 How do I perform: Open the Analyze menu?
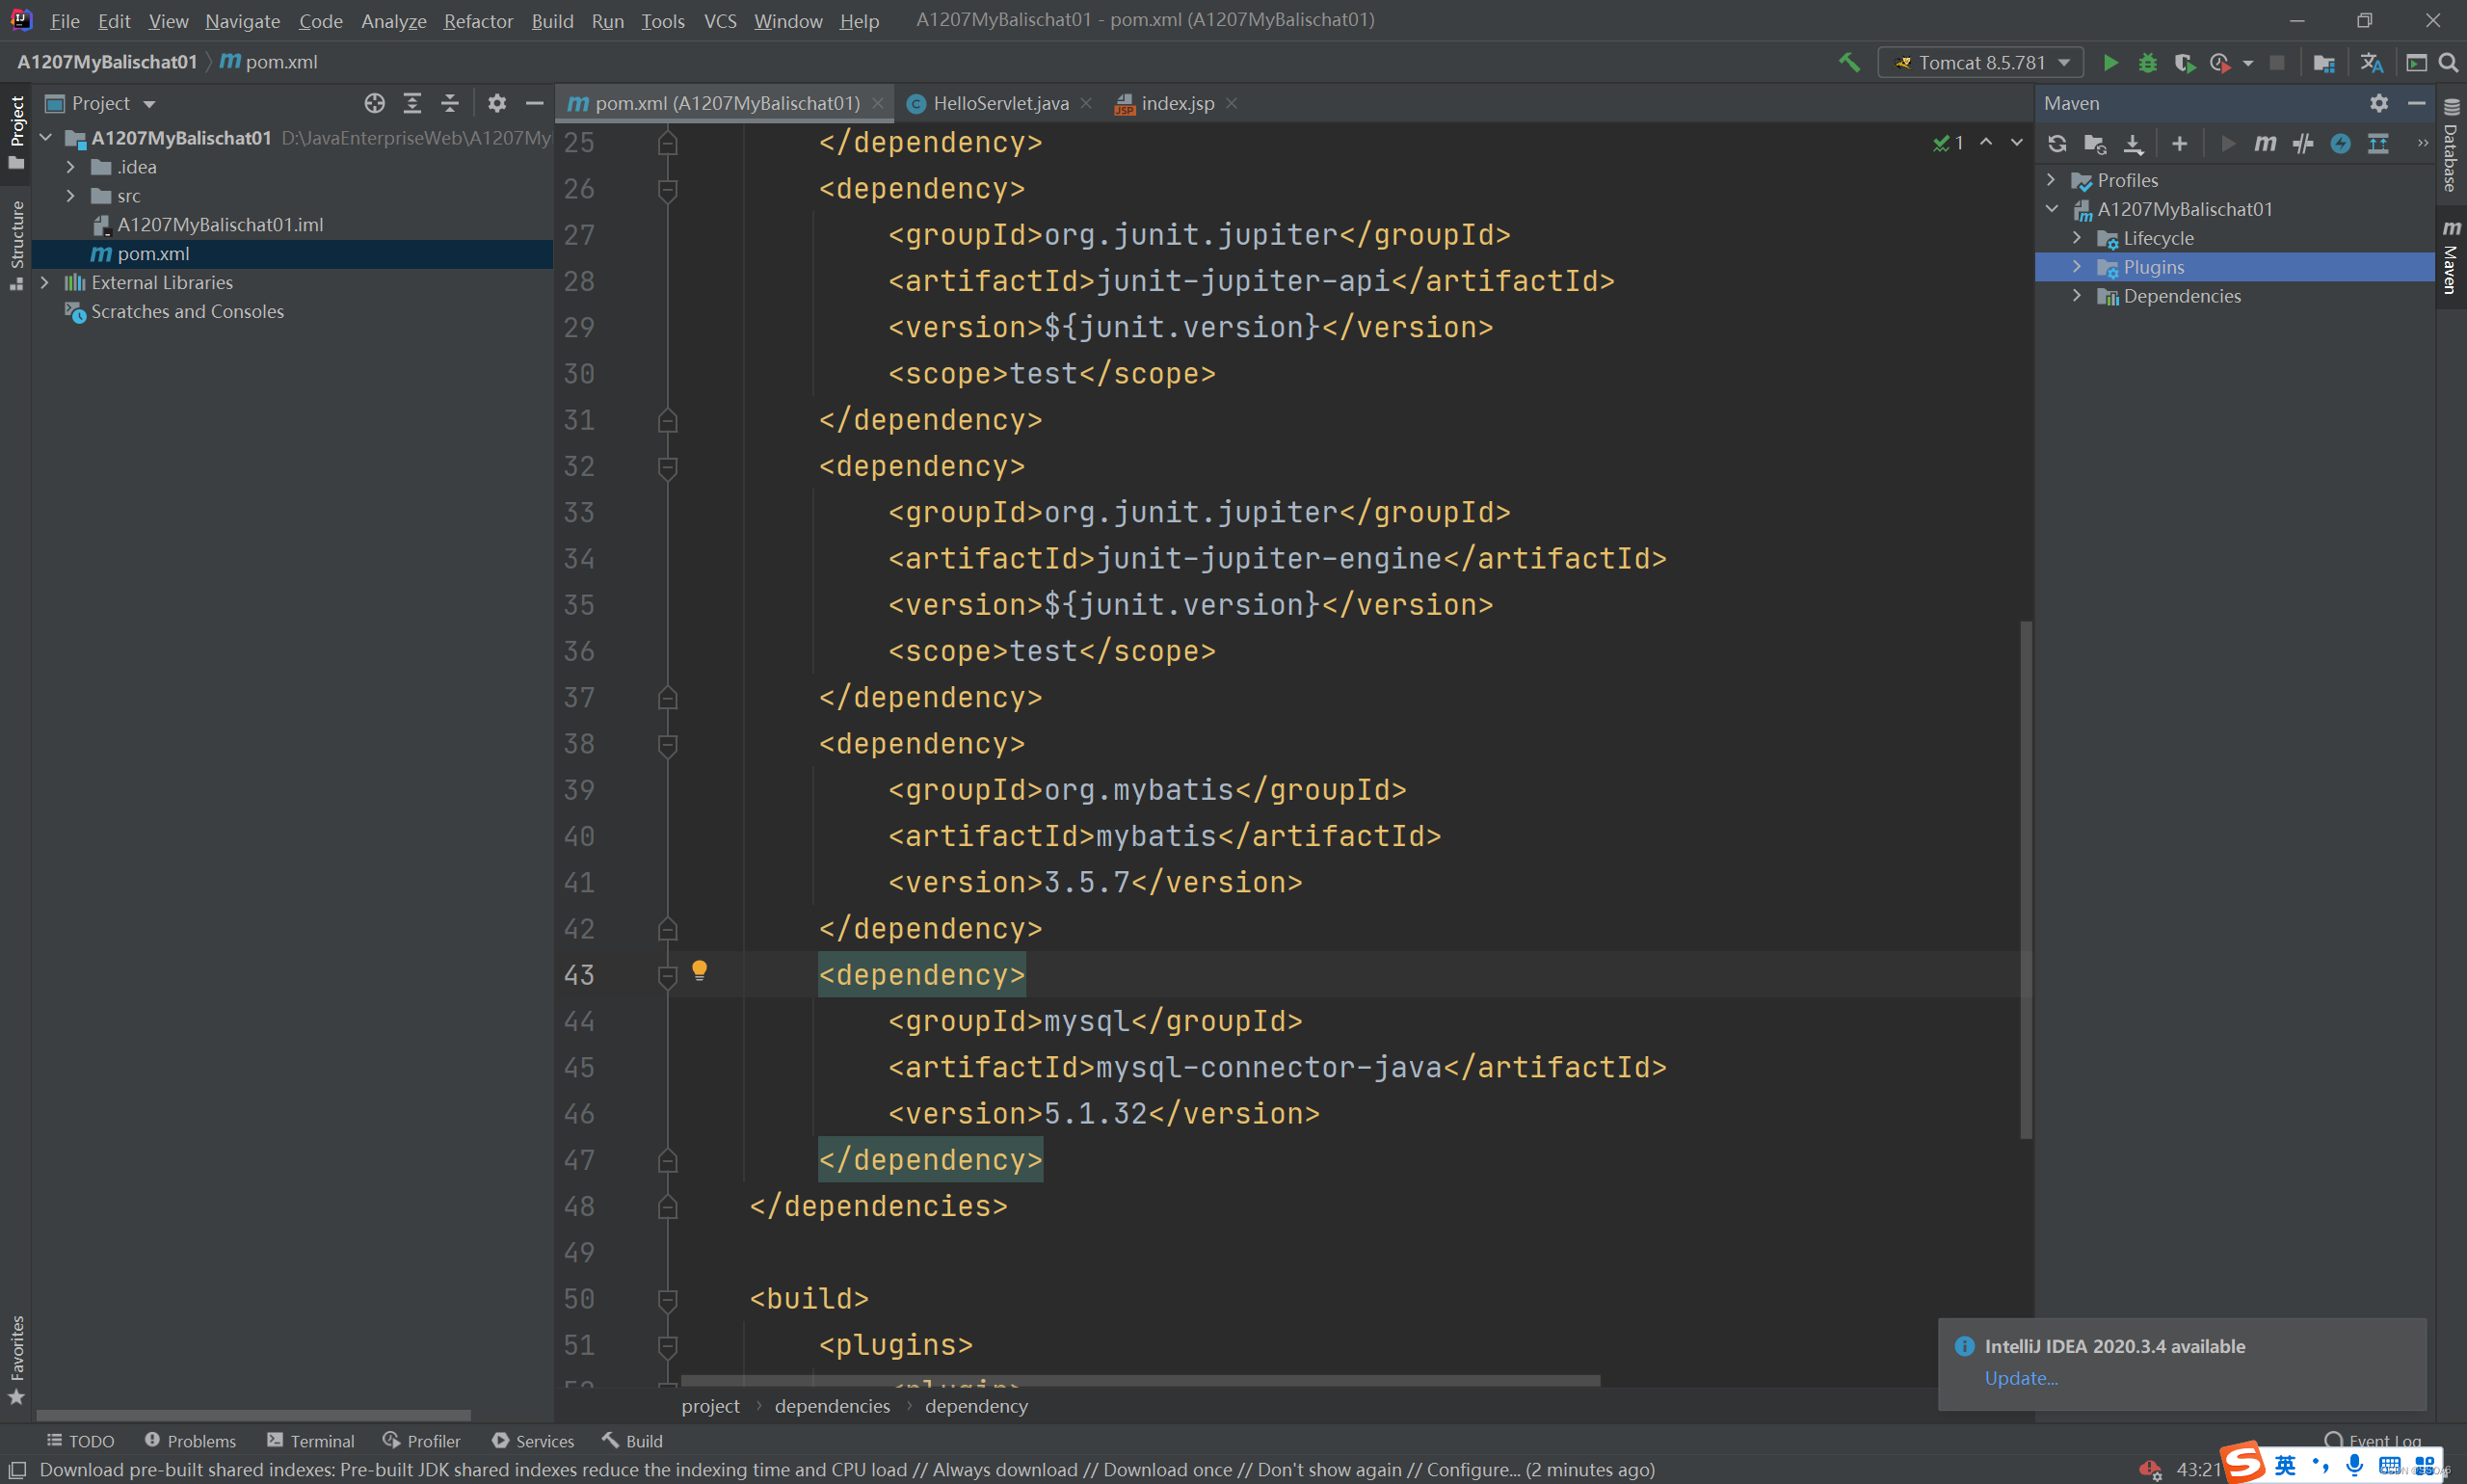(x=394, y=20)
